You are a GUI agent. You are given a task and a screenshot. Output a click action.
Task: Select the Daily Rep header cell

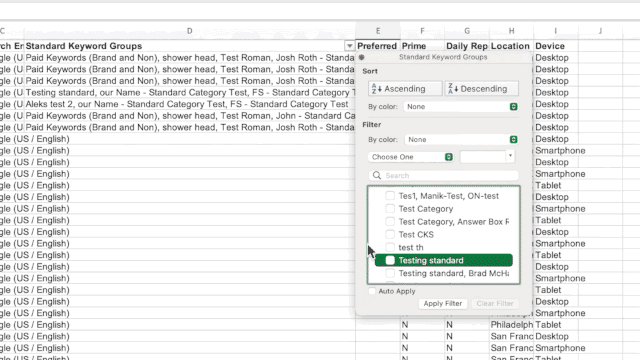pyautogui.click(x=467, y=46)
